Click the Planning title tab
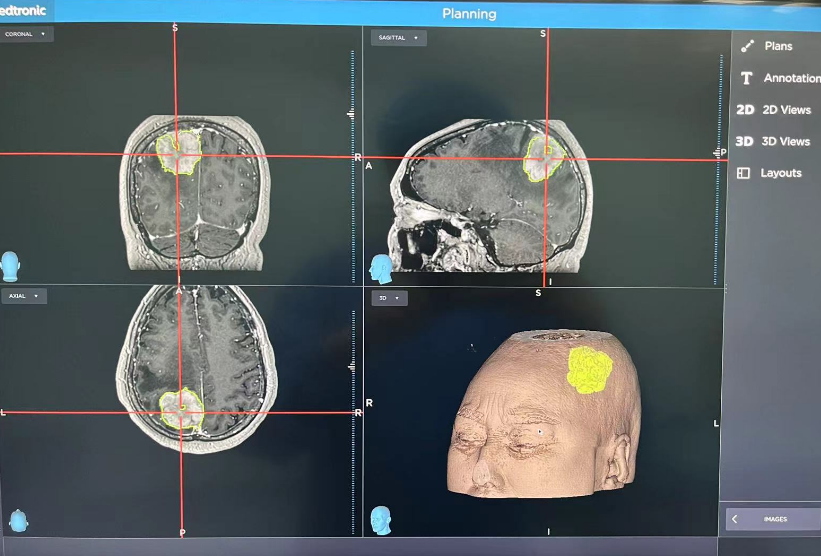 point(469,14)
